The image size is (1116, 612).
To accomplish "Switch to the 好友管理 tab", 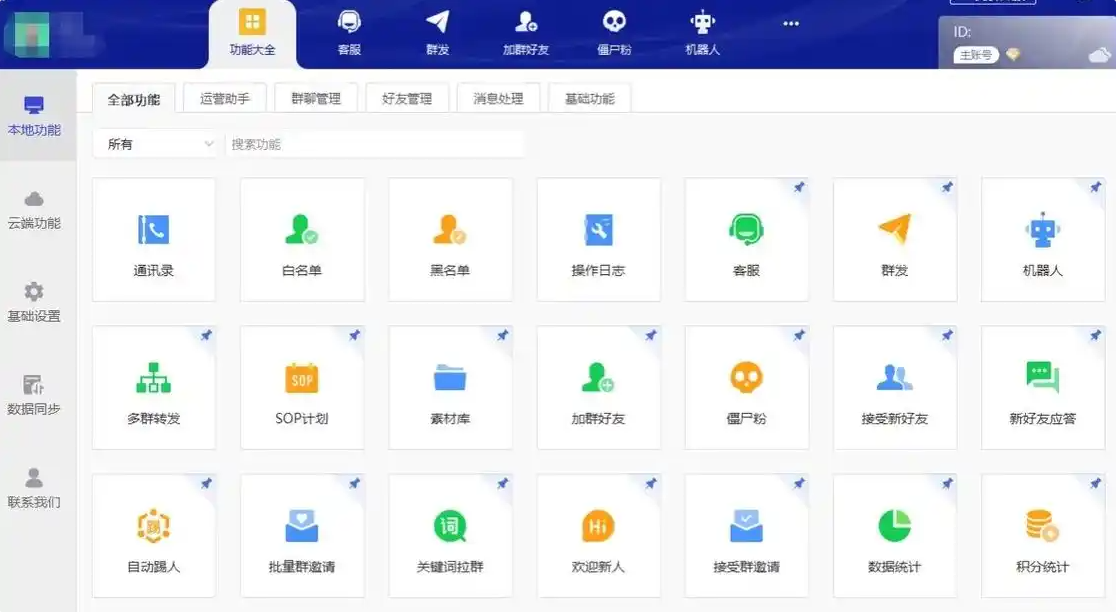I will (x=407, y=98).
